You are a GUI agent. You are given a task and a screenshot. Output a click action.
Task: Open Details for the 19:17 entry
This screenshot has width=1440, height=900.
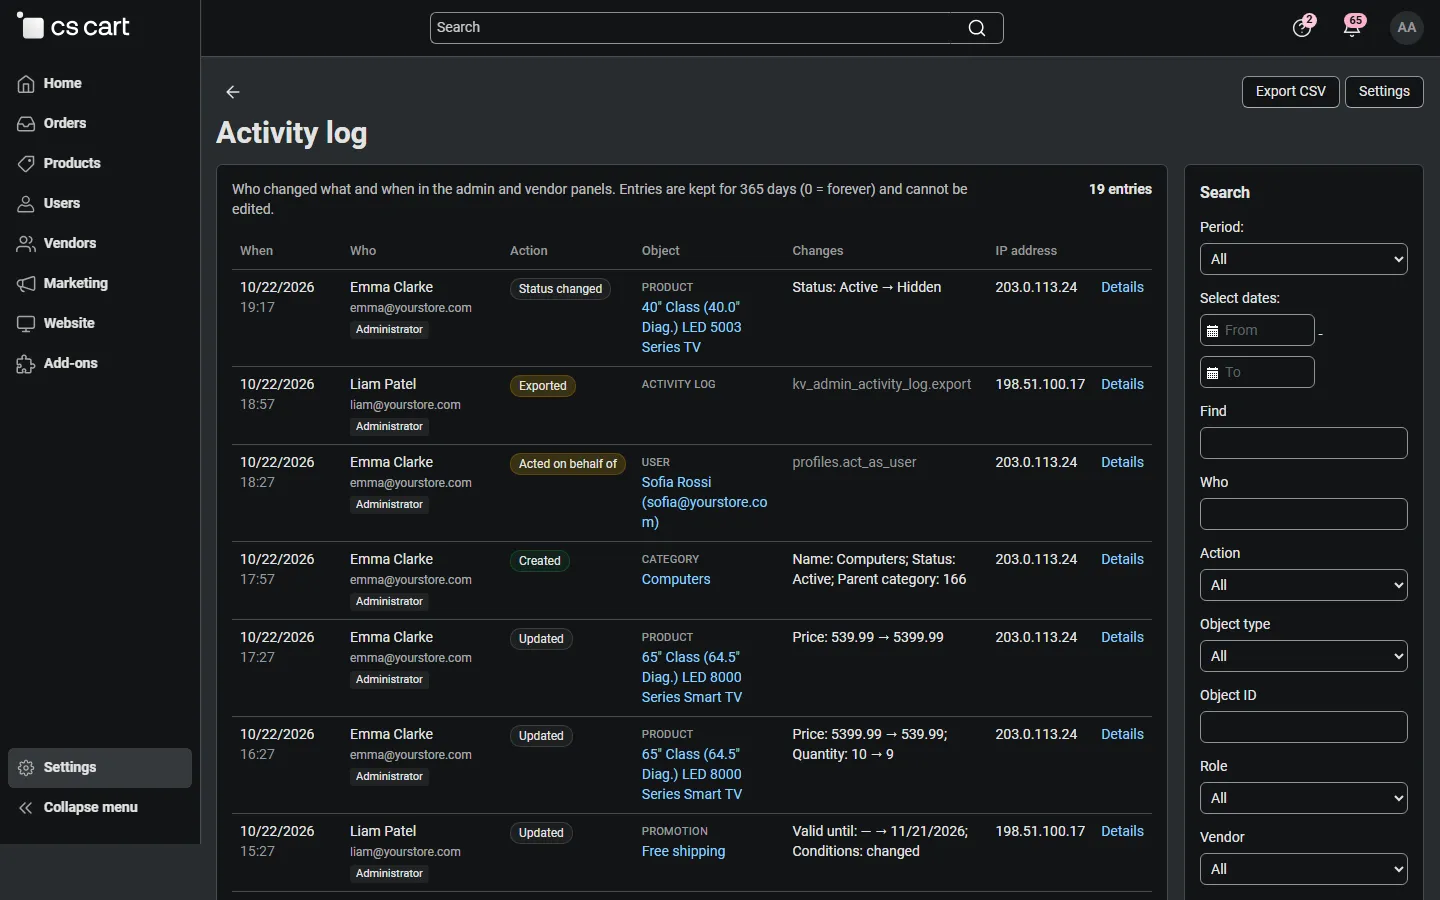1122,287
